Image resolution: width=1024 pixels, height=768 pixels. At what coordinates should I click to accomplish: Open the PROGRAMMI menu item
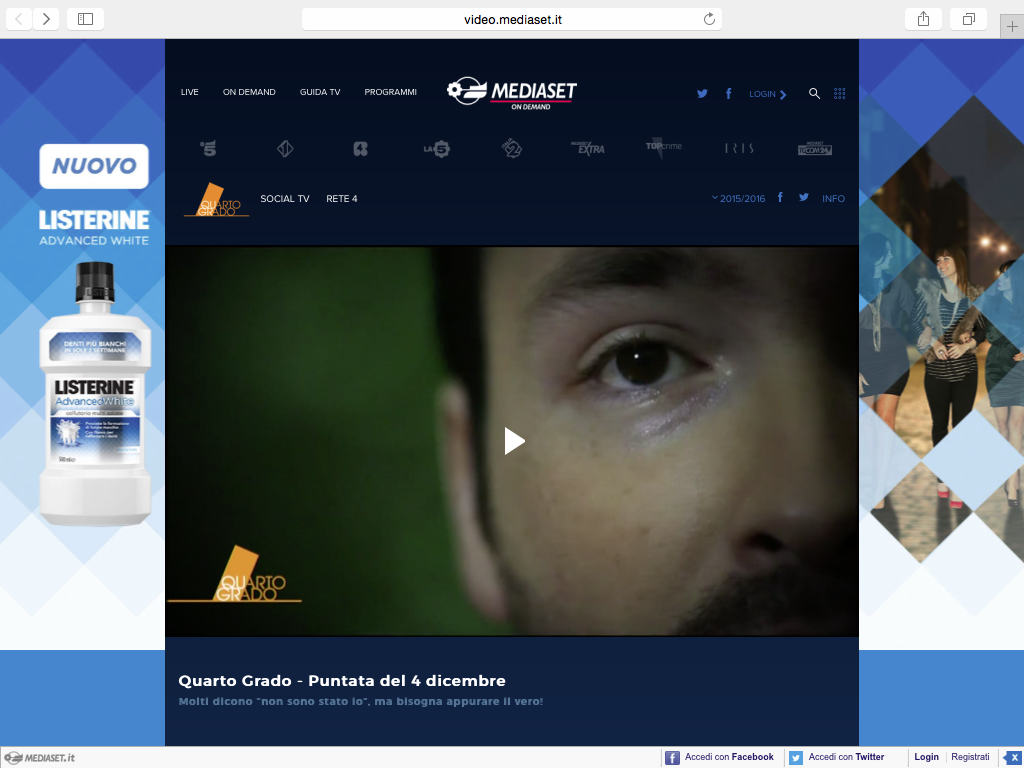coord(390,92)
